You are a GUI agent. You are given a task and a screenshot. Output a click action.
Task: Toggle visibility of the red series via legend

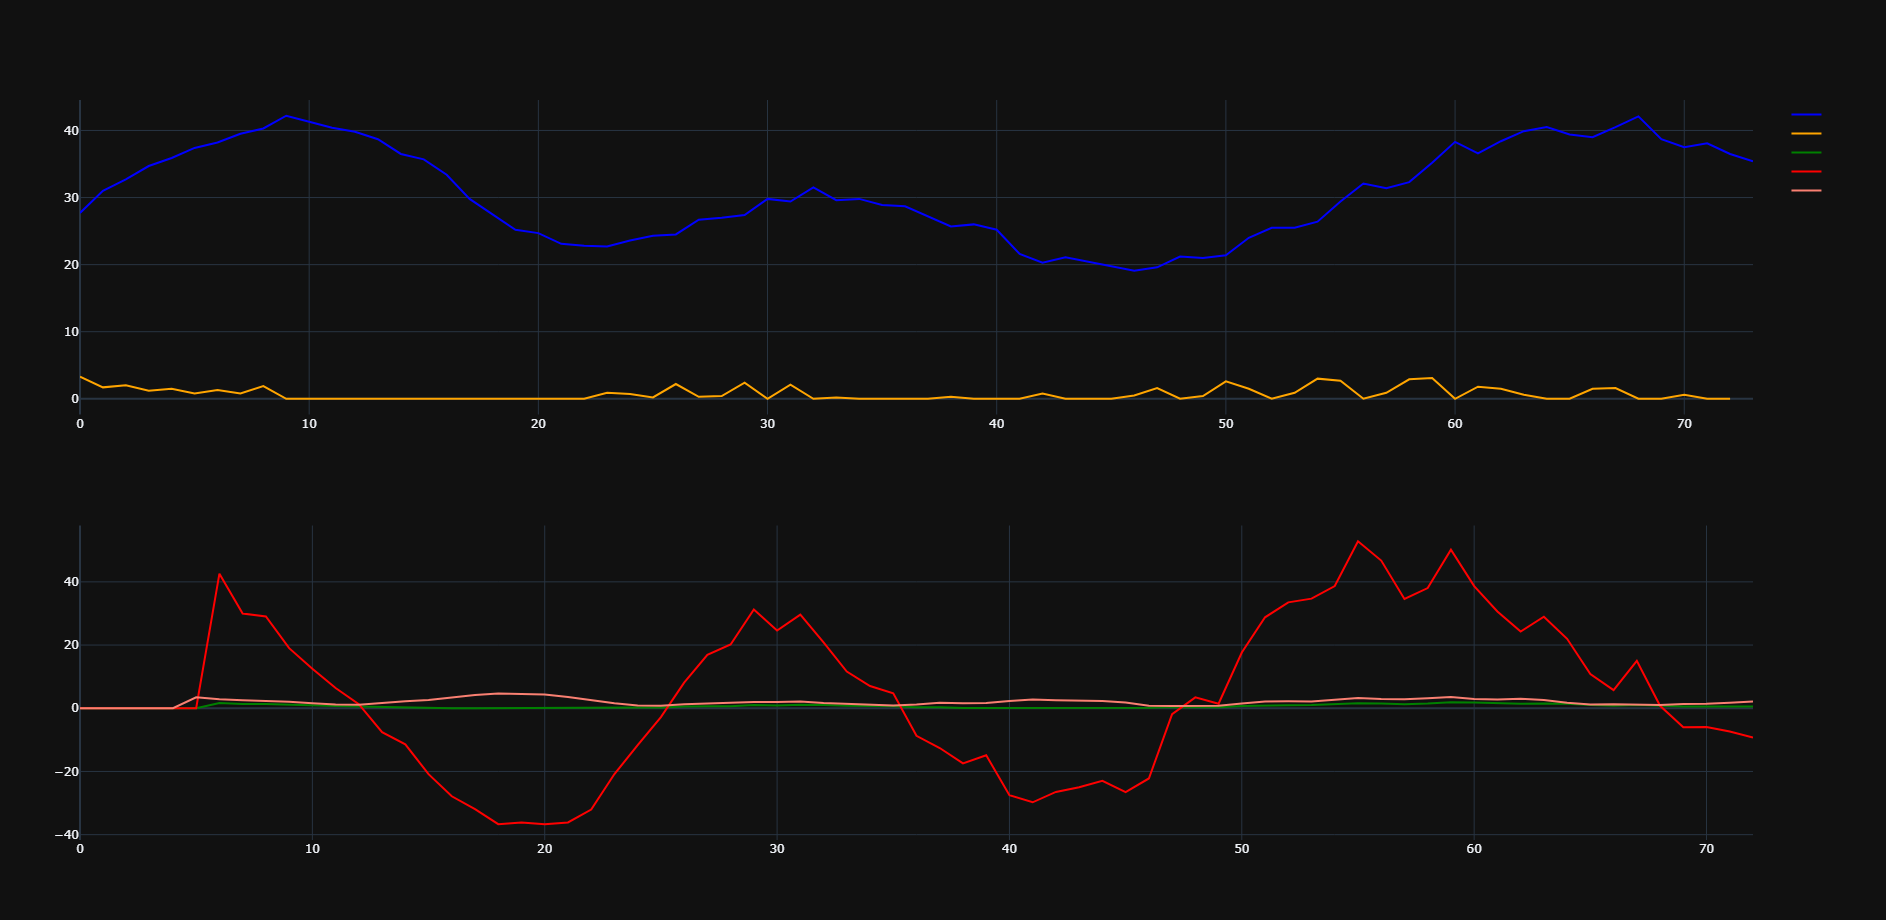pyautogui.click(x=1805, y=171)
